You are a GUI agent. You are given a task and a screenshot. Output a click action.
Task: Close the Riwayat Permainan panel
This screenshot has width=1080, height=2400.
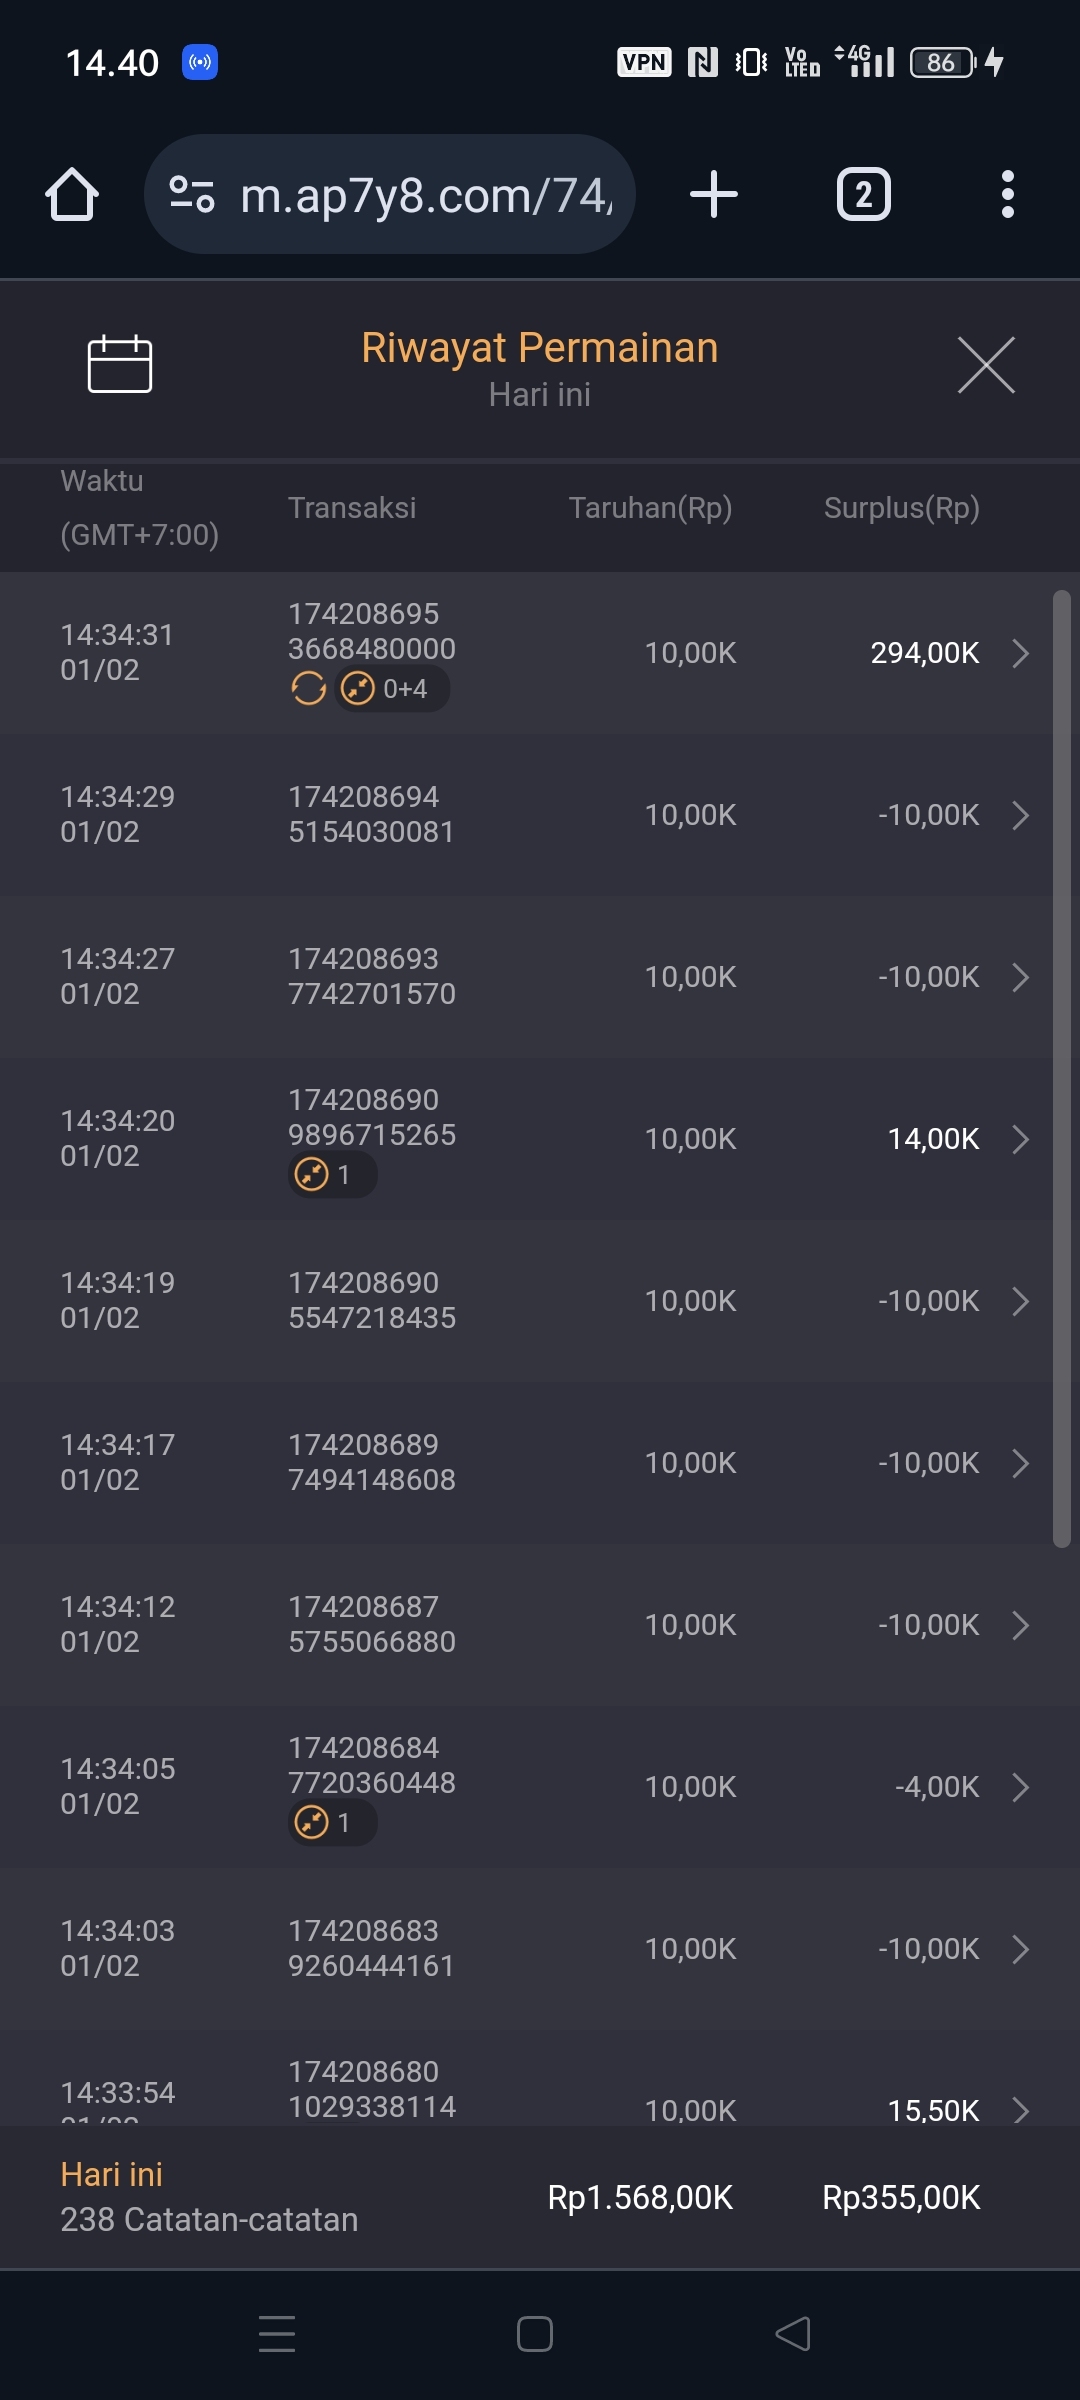coord(986,365)
